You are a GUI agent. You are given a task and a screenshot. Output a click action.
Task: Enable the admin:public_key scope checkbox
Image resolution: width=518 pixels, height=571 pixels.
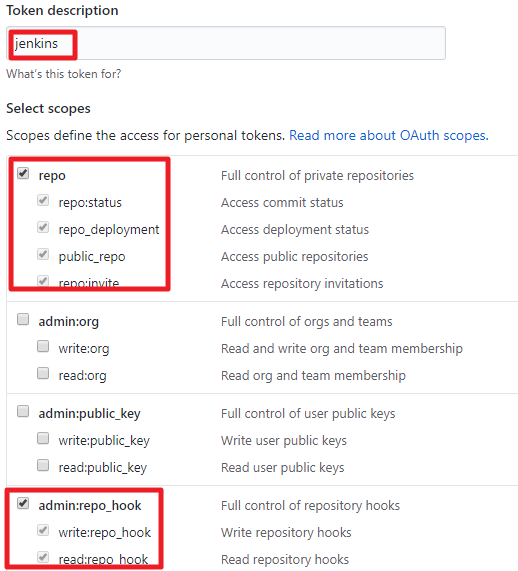coord(23,411)
